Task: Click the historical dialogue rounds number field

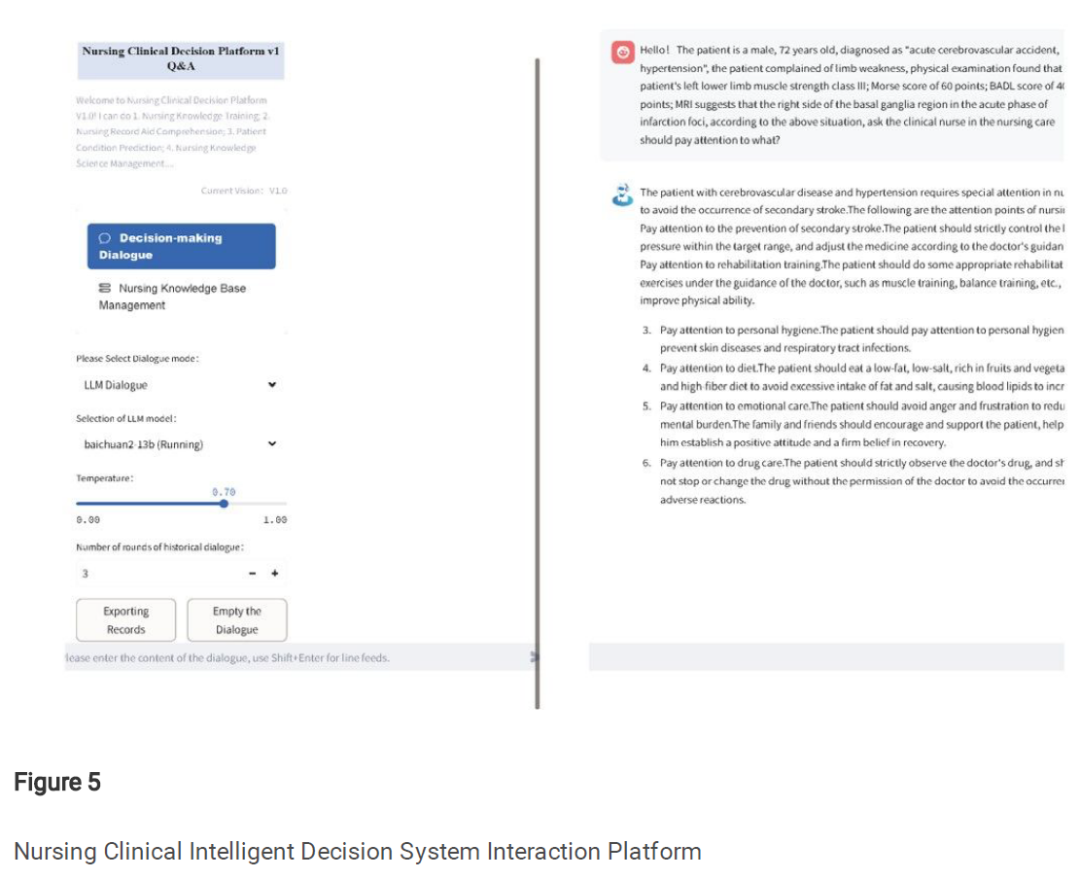Action: click(x=158, y=573)
